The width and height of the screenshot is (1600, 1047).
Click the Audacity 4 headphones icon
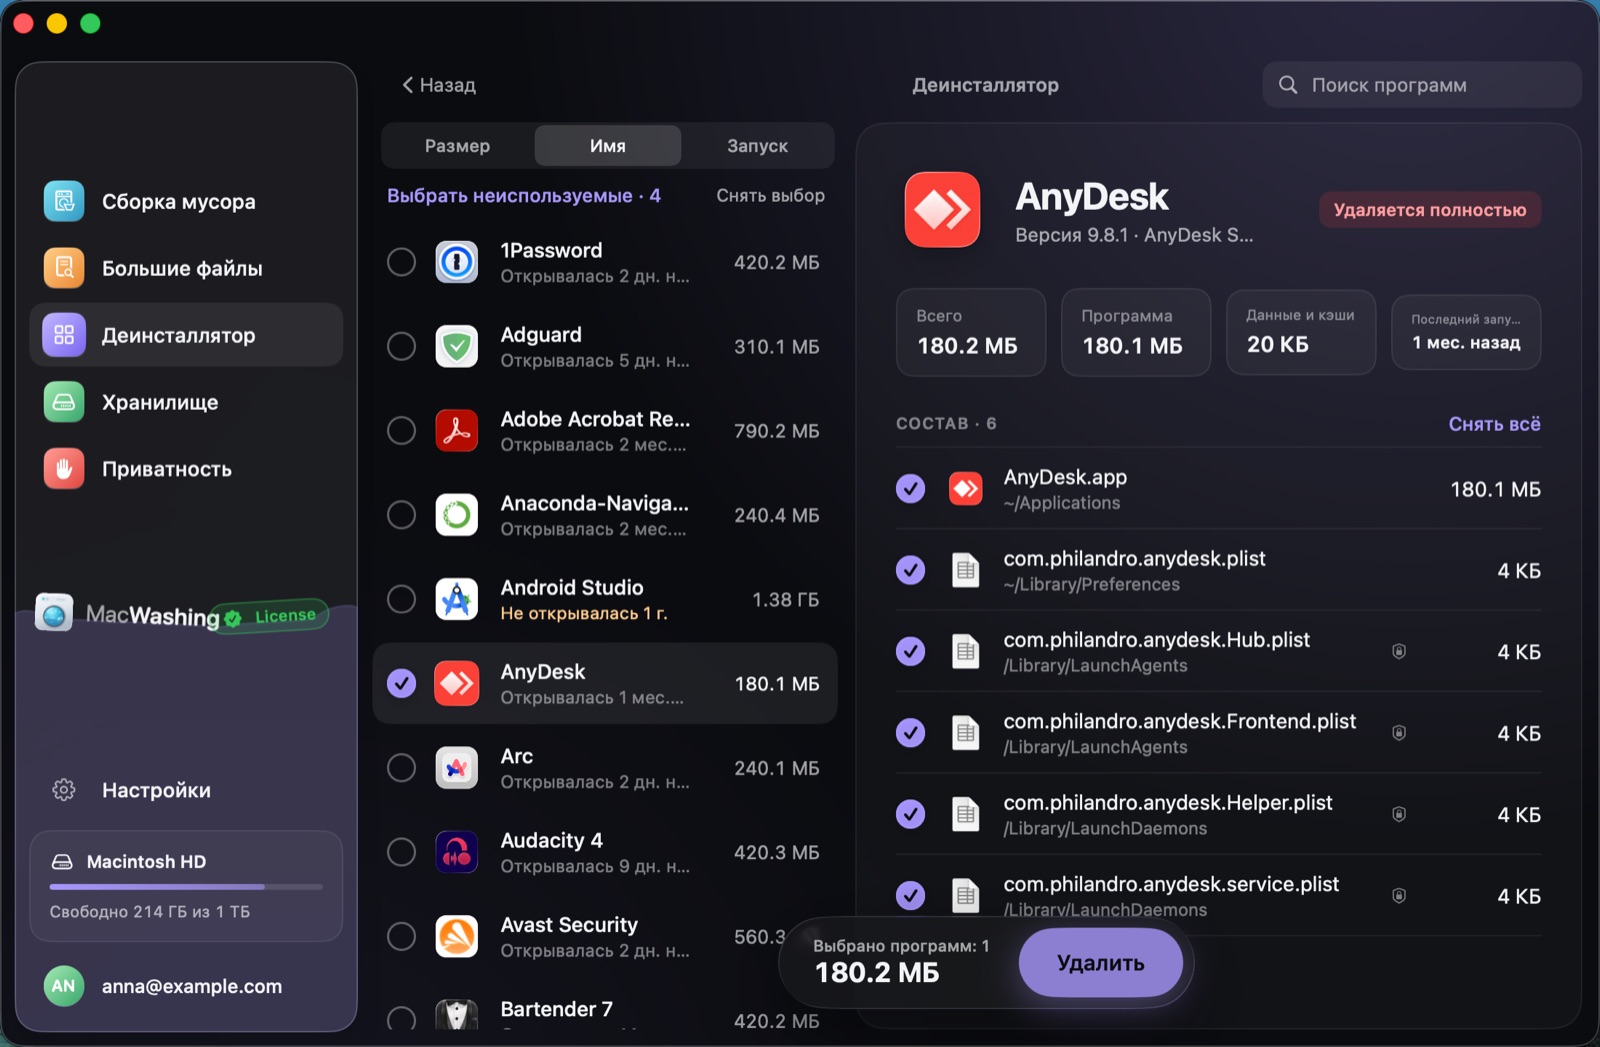pos(457,852)
